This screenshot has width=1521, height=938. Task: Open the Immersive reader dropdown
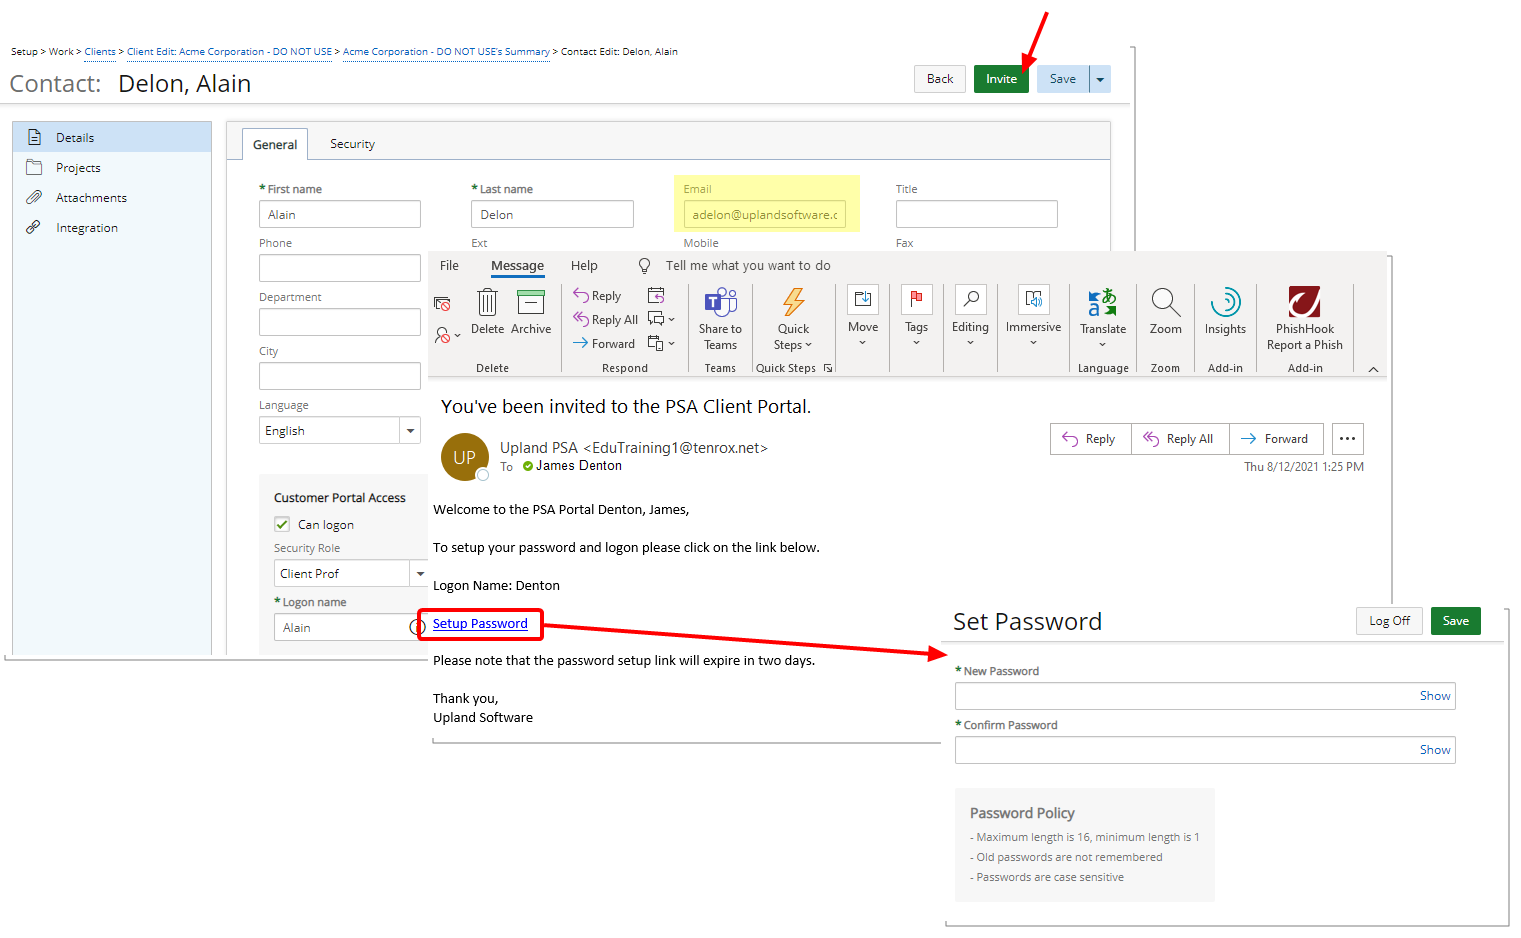[x=1033, y=316]
